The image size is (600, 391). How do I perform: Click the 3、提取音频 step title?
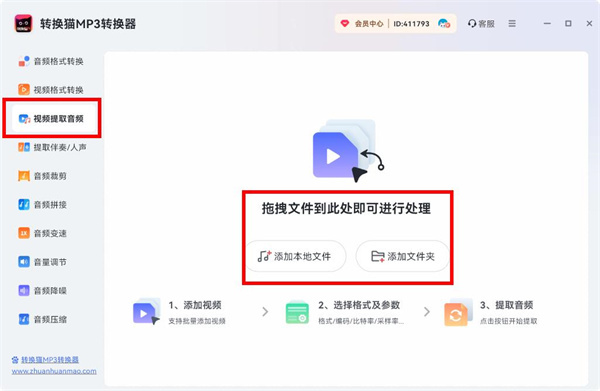pyautogui.click(x=507, y=305)
